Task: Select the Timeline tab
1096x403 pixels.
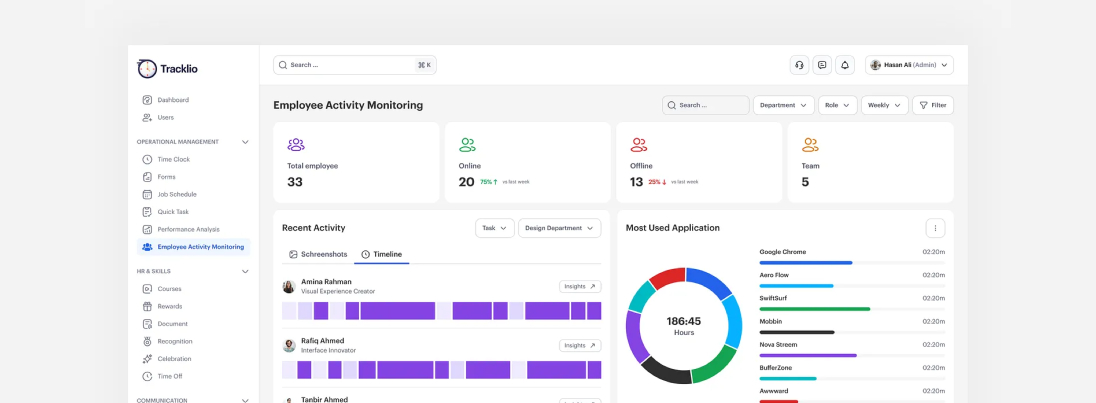Action: pyautogui.click(x=381, y=254)
